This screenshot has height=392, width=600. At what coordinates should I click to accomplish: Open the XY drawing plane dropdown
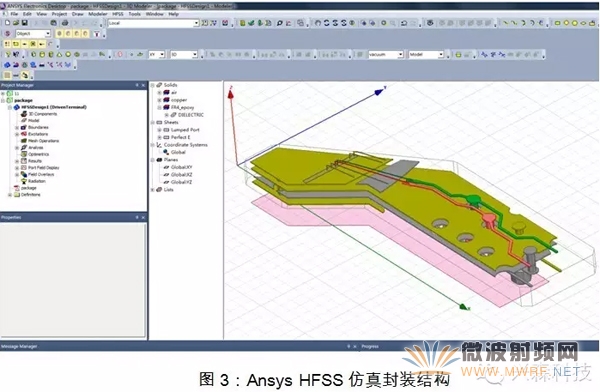click(x=162, y=55)
